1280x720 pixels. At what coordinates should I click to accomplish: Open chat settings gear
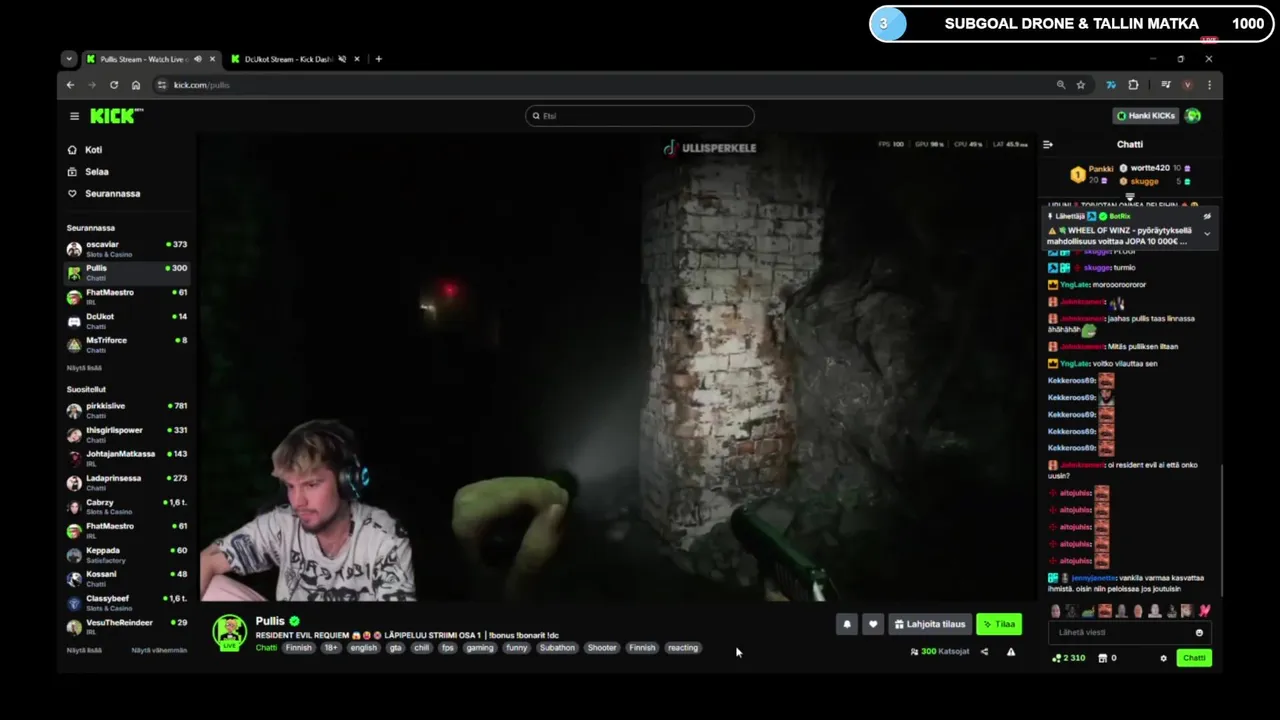coord(1163,658)
